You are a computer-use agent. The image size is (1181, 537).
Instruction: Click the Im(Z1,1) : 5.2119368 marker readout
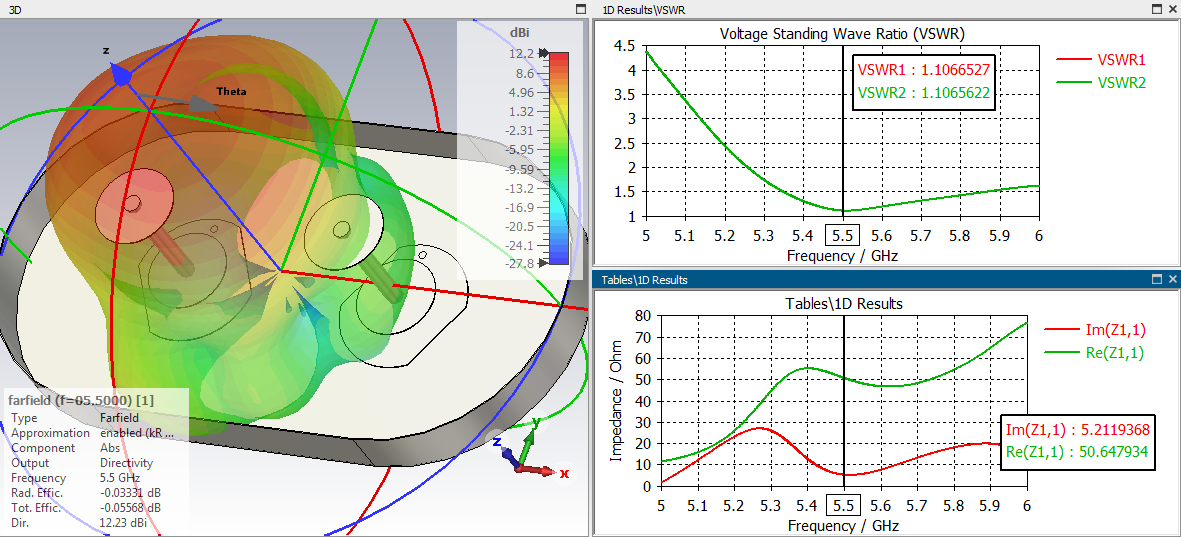tap(1077, 430)
